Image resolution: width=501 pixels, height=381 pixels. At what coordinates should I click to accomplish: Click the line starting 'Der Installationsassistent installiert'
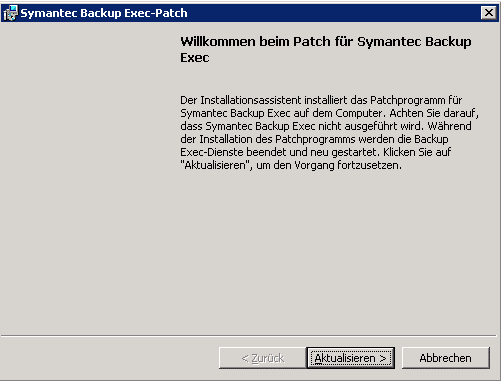(321, 100)
